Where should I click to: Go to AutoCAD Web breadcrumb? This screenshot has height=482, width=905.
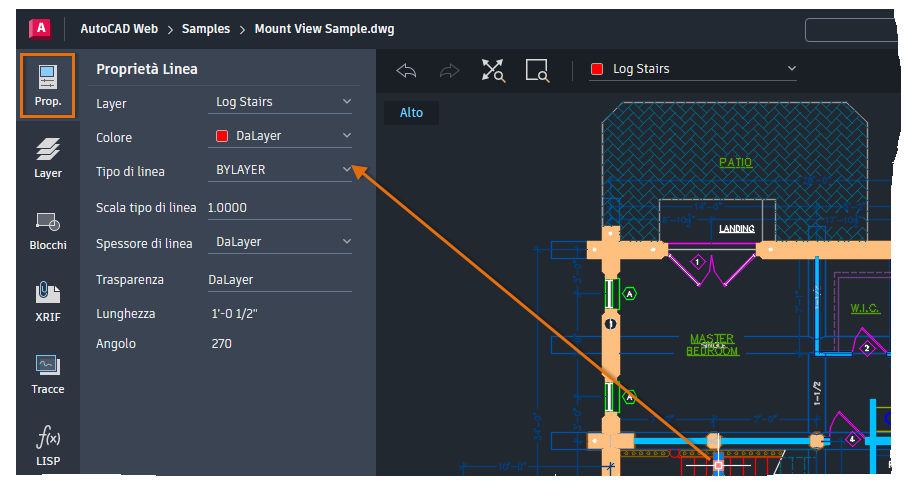pos(119,29)
